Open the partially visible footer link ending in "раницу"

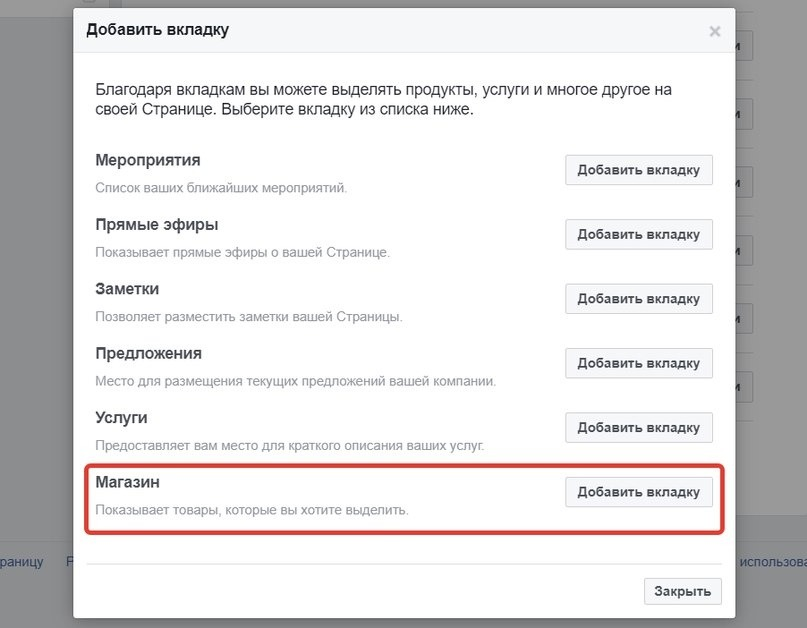pos(22,562)
